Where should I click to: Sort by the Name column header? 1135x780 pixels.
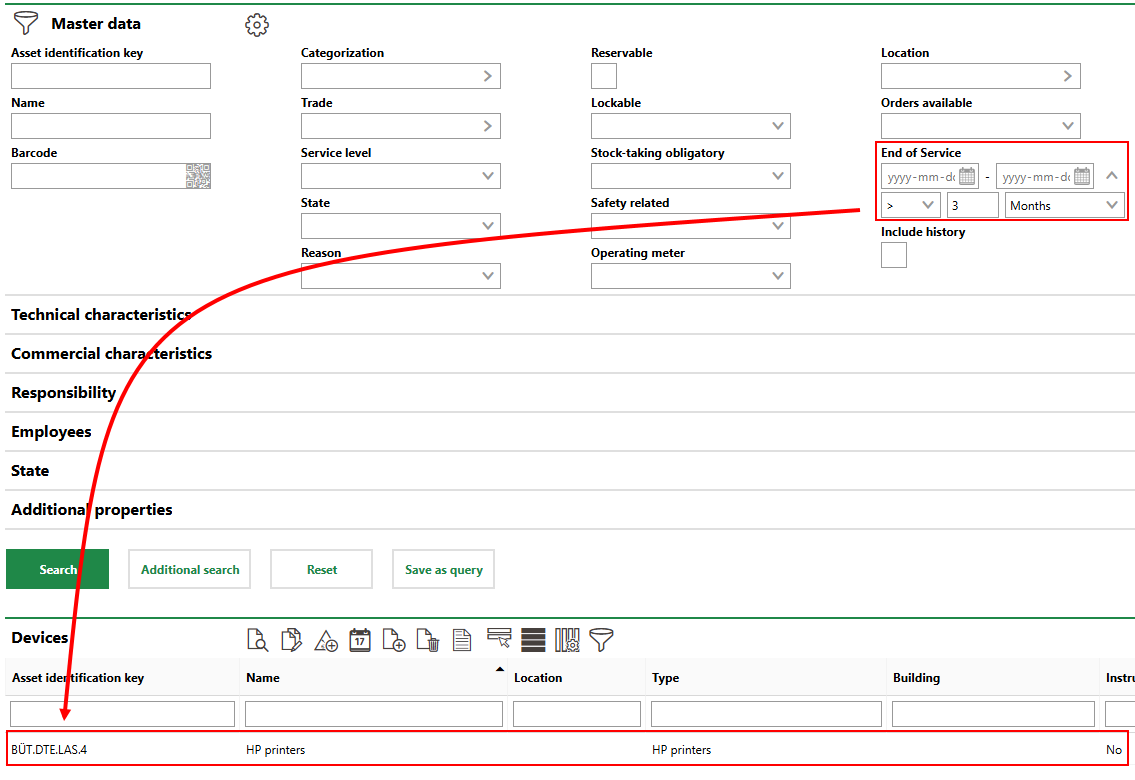(x=263, y=678)
